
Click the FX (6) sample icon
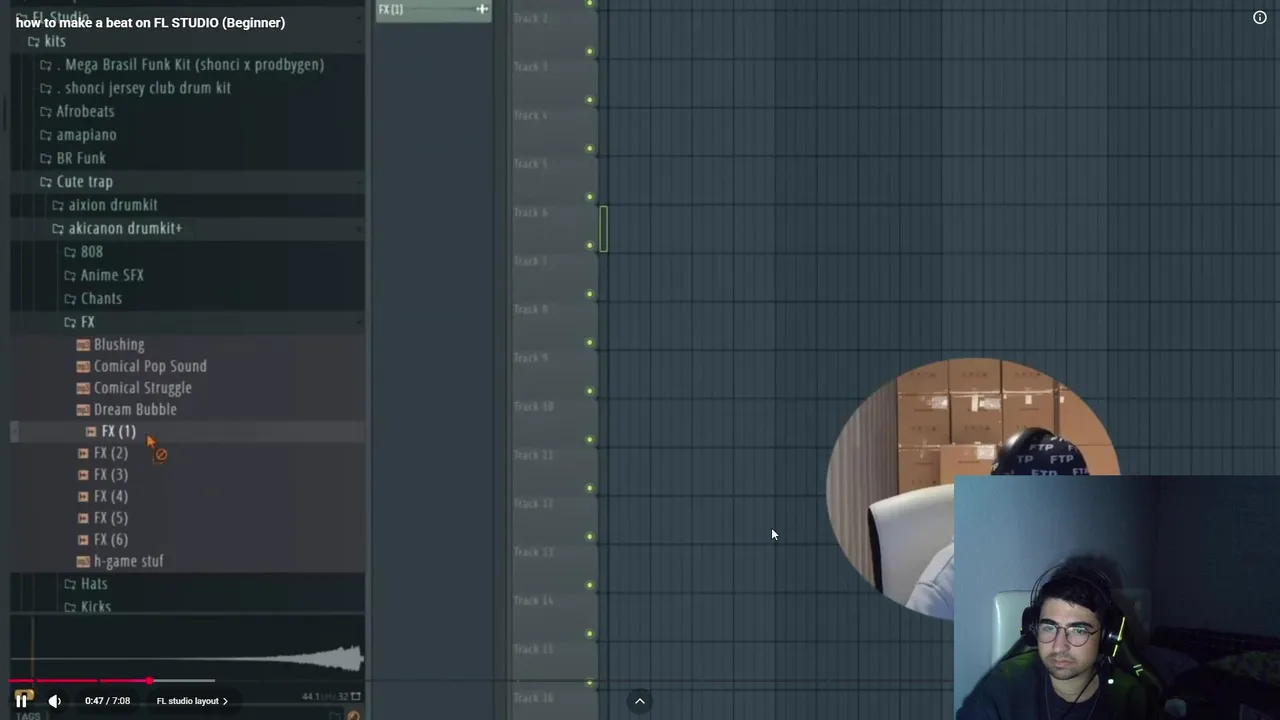coord(83,540)
